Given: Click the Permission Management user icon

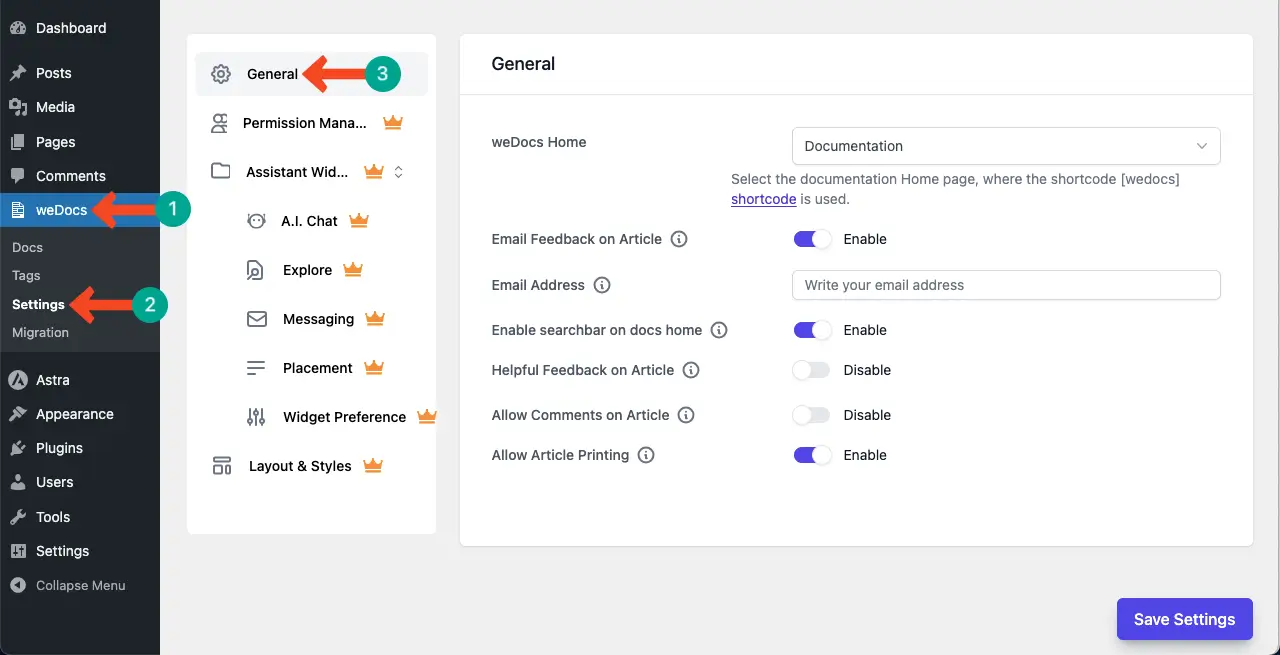Looking at the screenshot, I should click(x=219, y=123).
